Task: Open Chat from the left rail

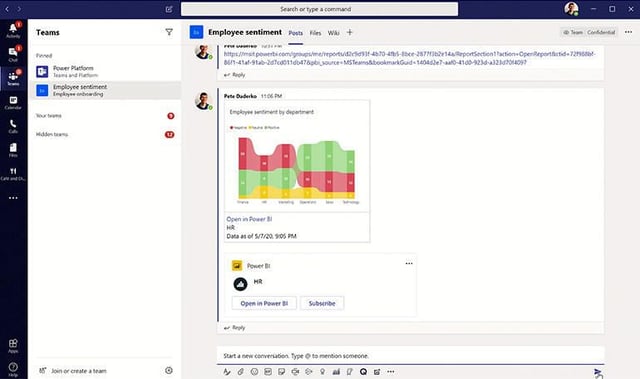Action: [x=13, y=54]
